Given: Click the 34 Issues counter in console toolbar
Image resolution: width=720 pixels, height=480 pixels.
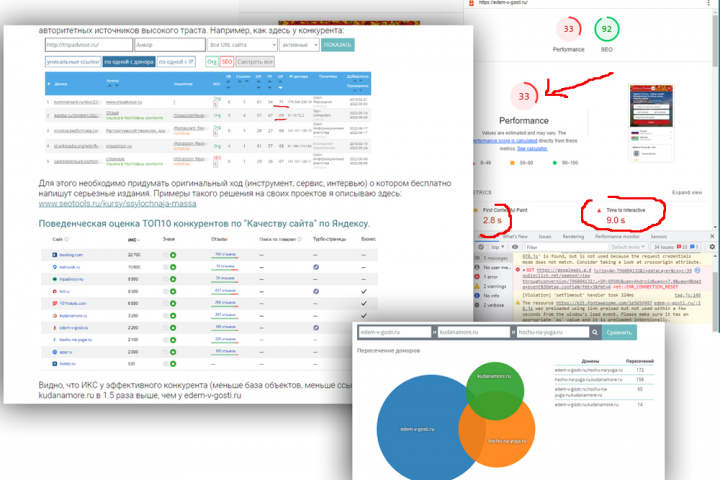Looking at the screenshot, I should (x=676, y=247).
